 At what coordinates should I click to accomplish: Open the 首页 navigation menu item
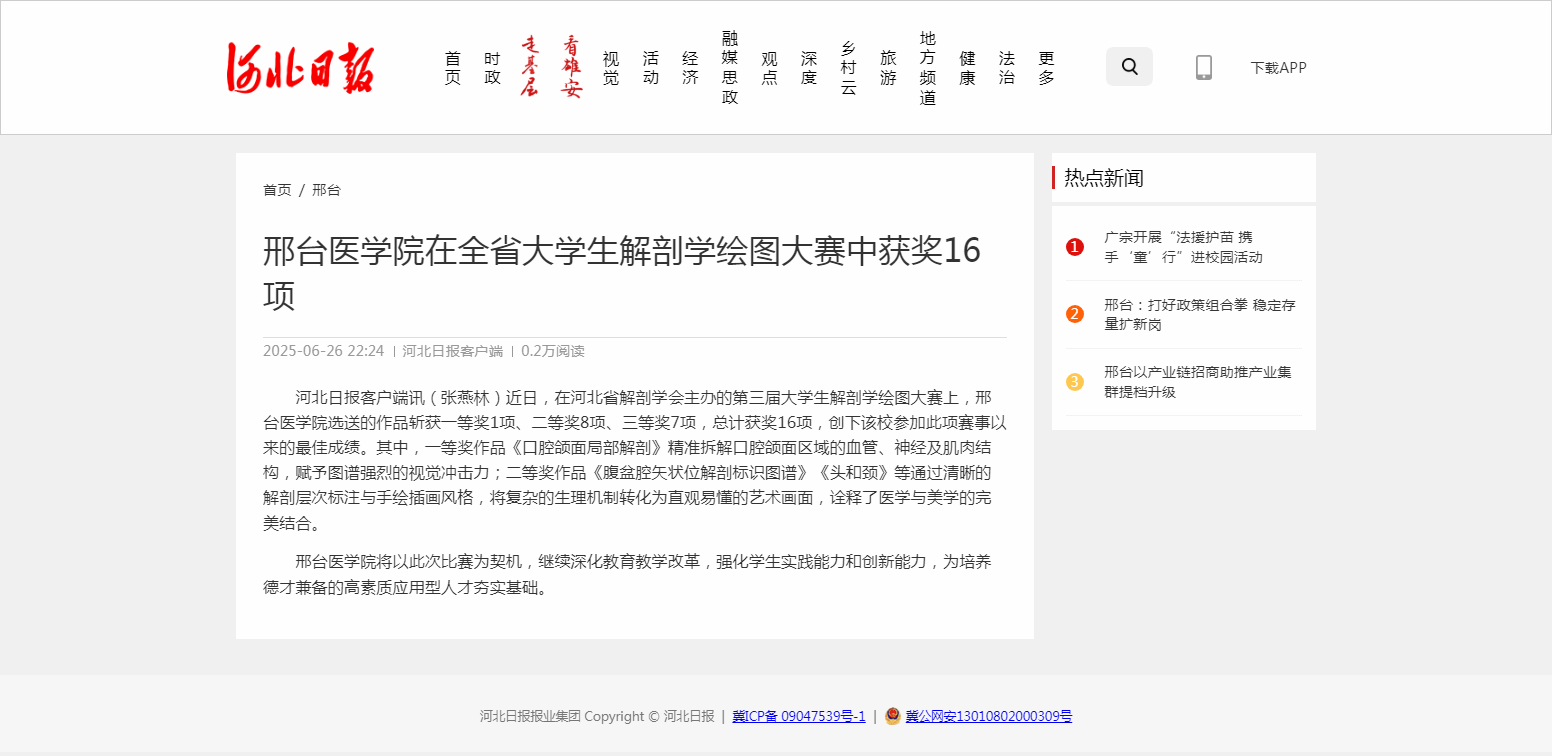[453, 68]
